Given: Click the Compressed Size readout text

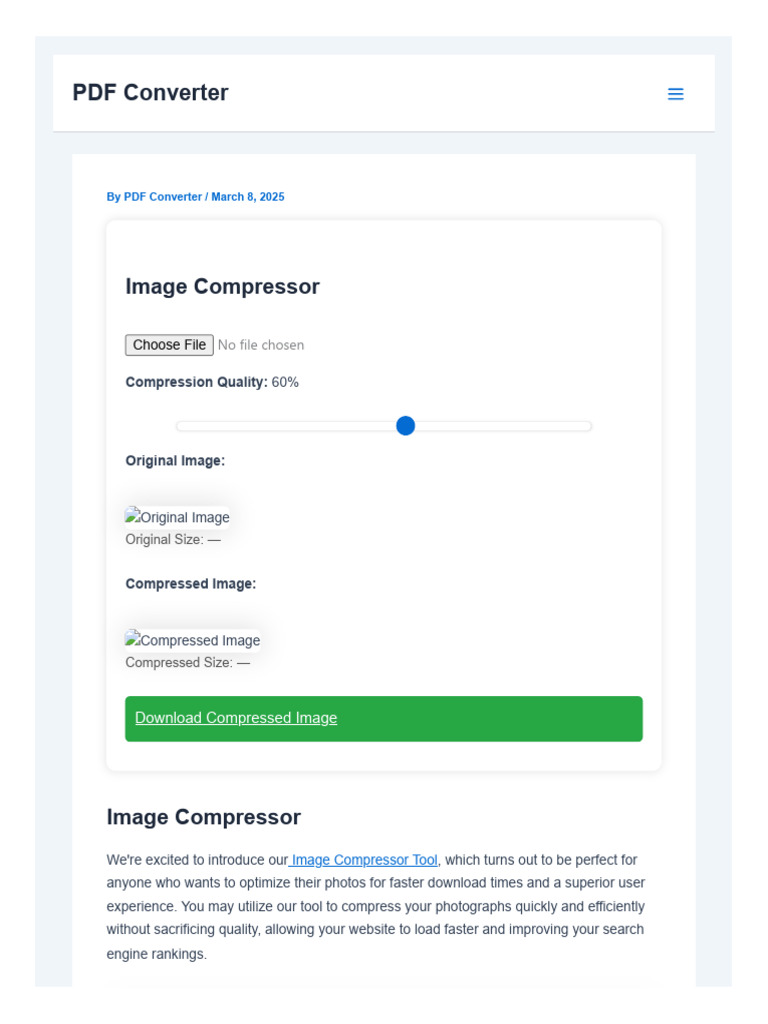Looking at the screenshot, I should tap(187, 663).
